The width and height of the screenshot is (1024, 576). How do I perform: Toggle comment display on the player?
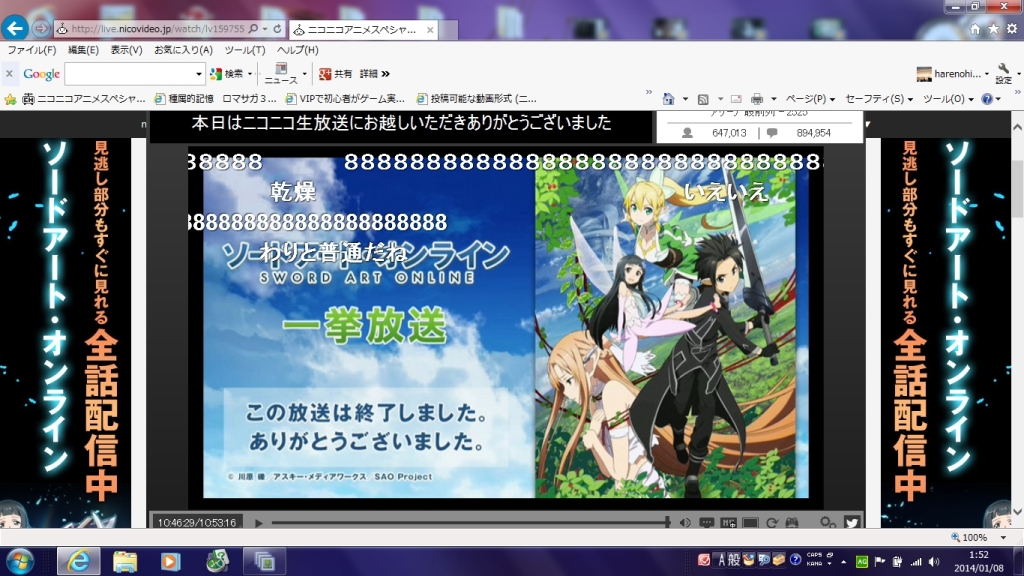707,522
